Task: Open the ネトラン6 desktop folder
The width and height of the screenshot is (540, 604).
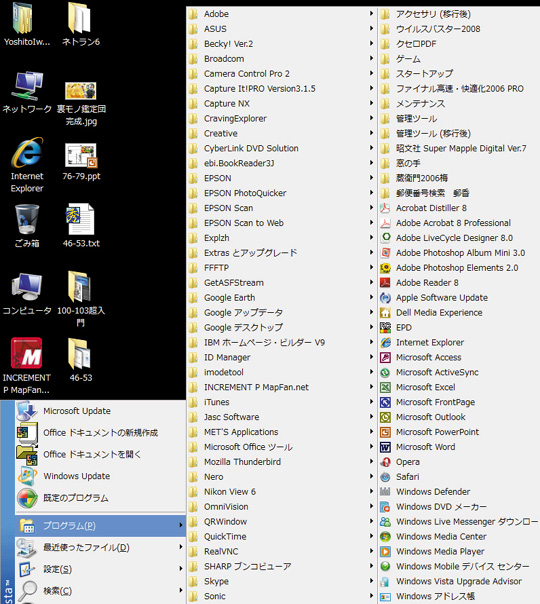Action: pyautogui.click(x=81, y=24)
